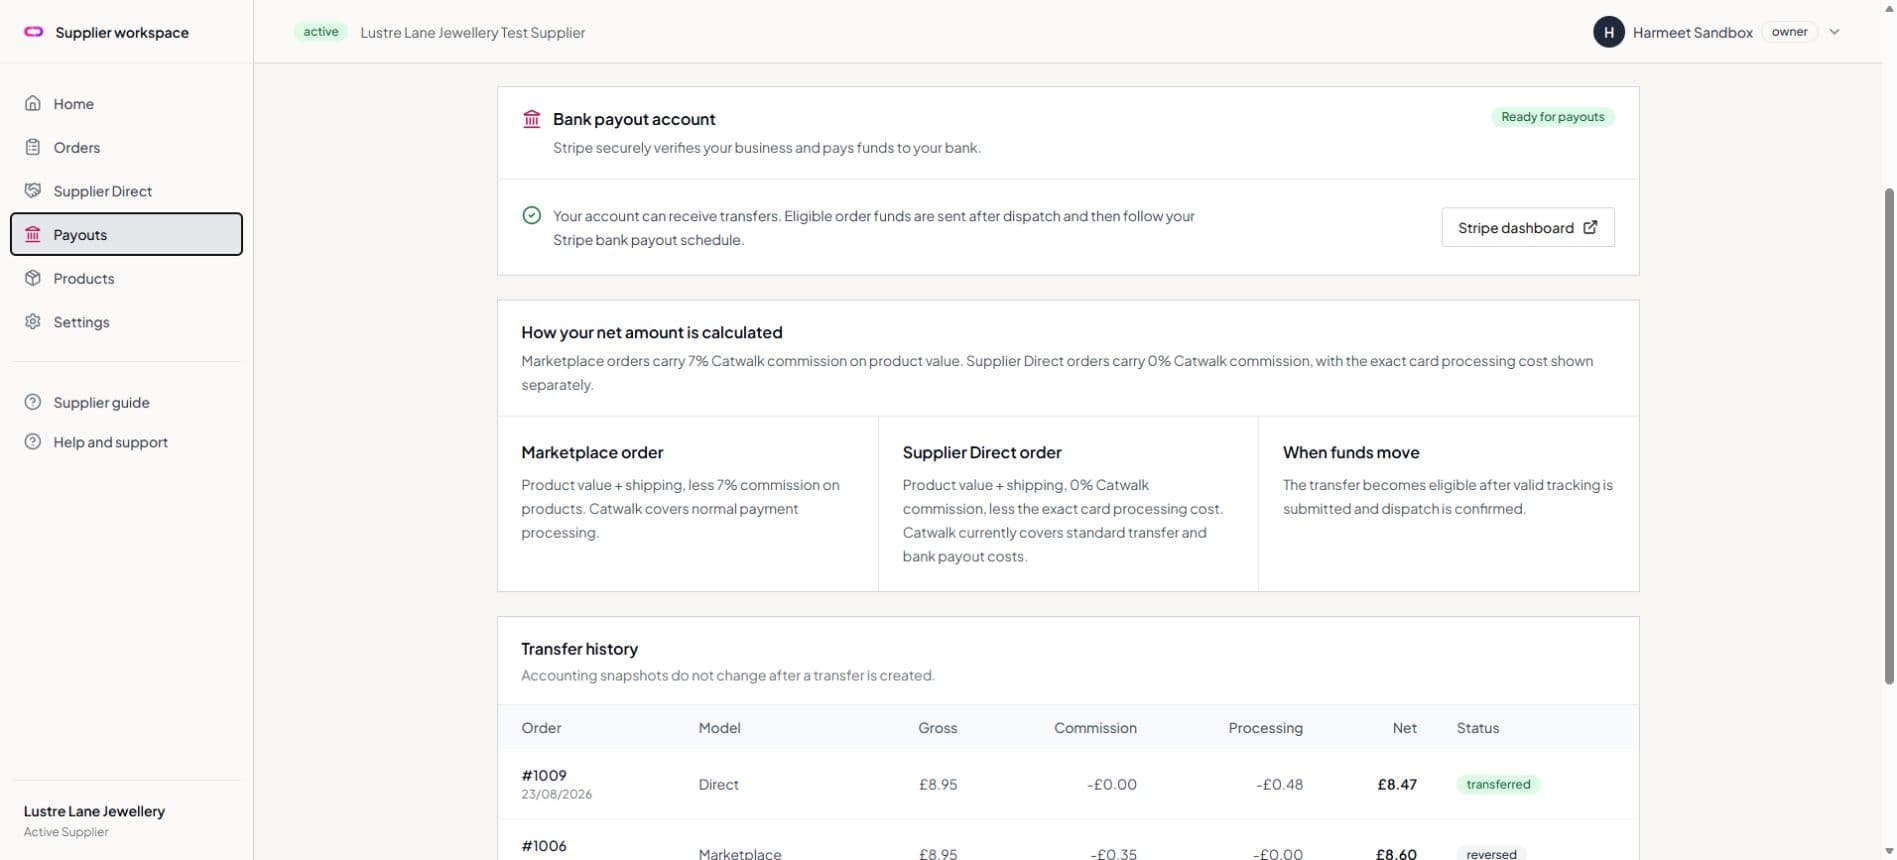The width and height of the screenshot is (1897, 860).
Task: Click the Settings gear icon
Action: pyautogui.click(x=33, y=321)
